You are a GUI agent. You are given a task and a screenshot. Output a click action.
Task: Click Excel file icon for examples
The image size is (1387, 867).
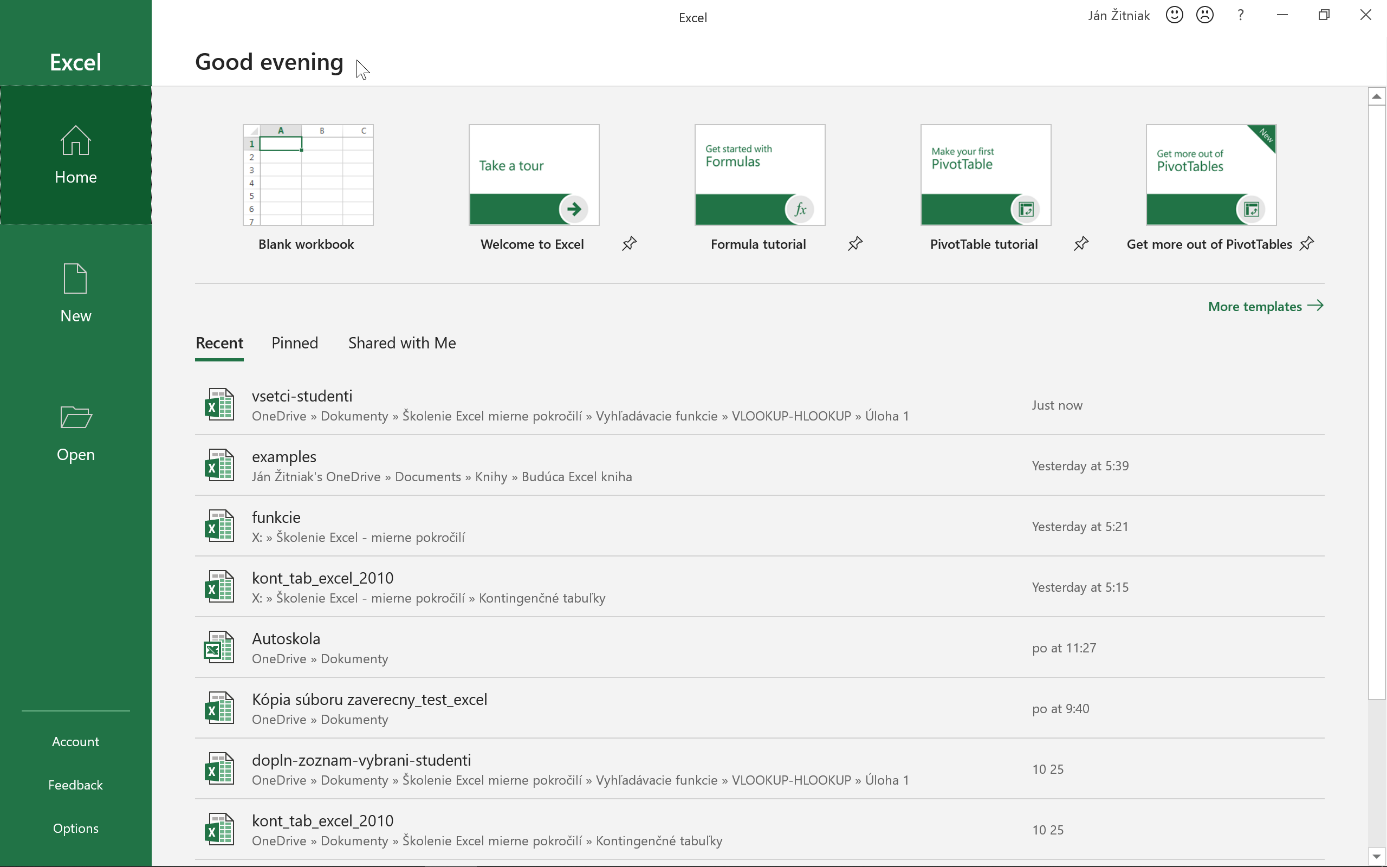[x=219, y=465]
